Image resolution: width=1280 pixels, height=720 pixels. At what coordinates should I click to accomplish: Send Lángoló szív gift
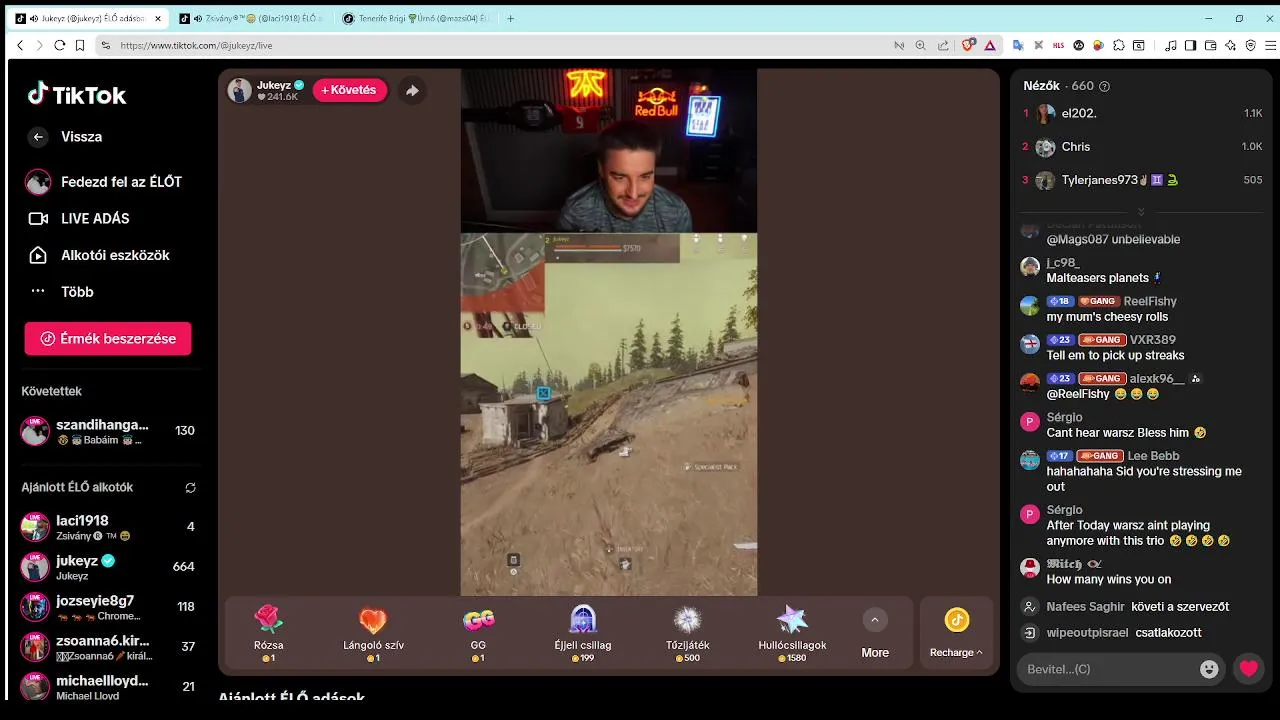[x=373, y=633]
